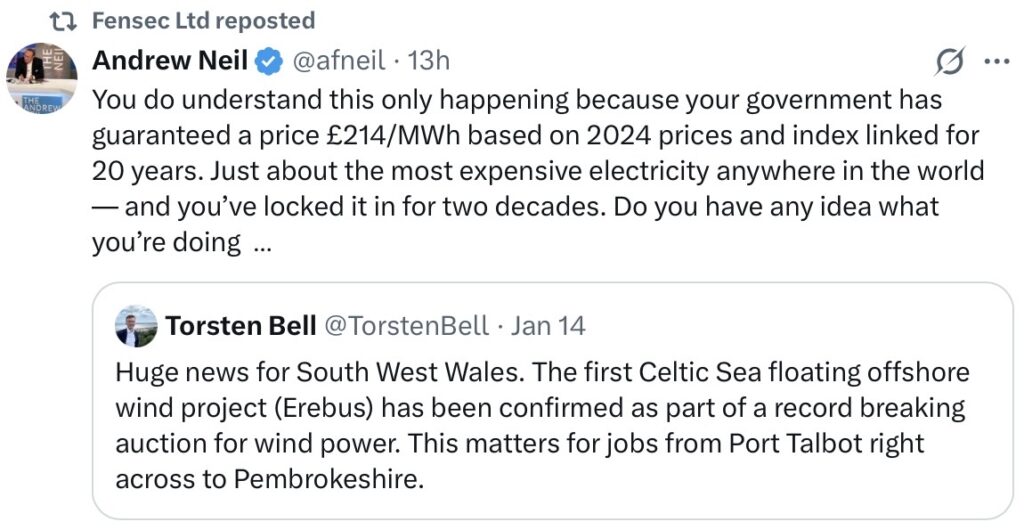Click Torsten Bell's small avatar
The height and width of the screenshot is (530, 1024).
coord(136,326)
